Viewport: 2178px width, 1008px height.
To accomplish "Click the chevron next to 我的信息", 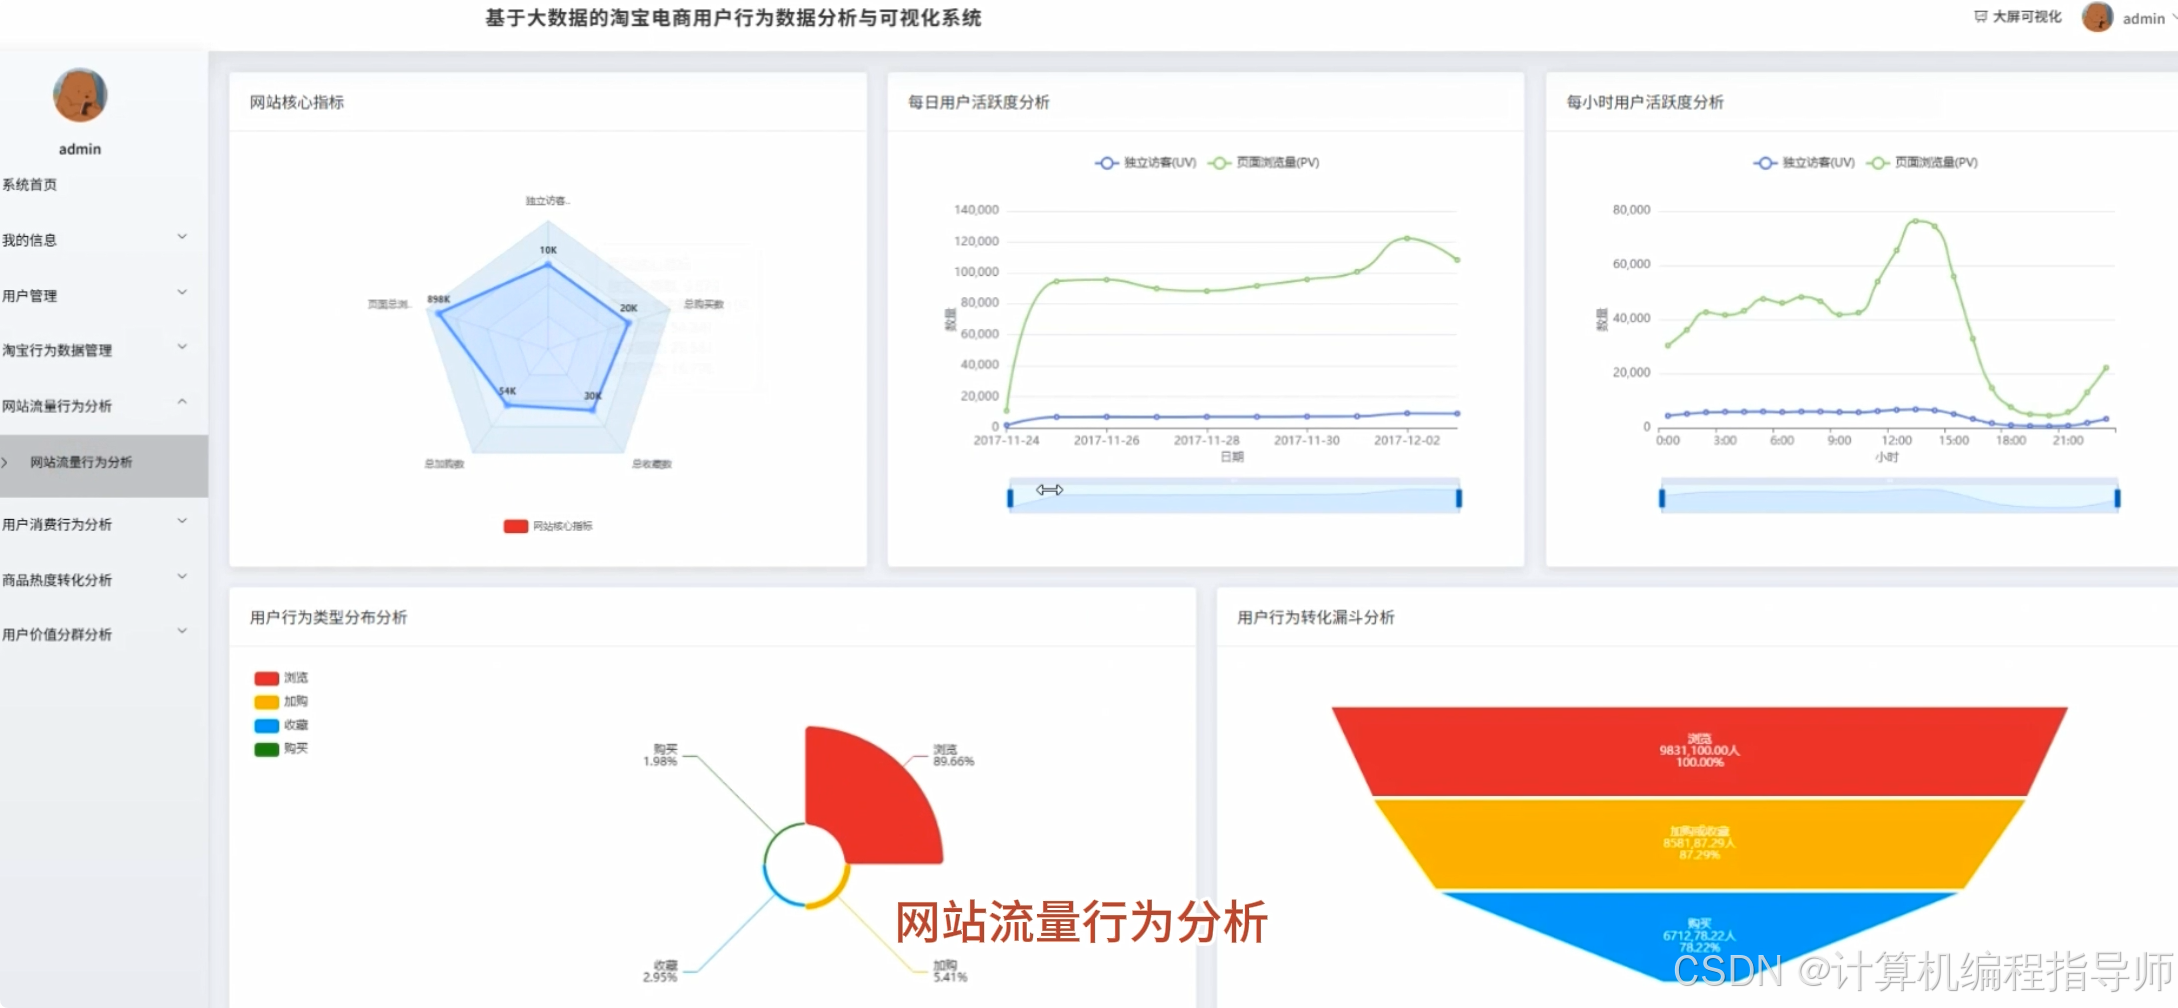I will 182,237.
